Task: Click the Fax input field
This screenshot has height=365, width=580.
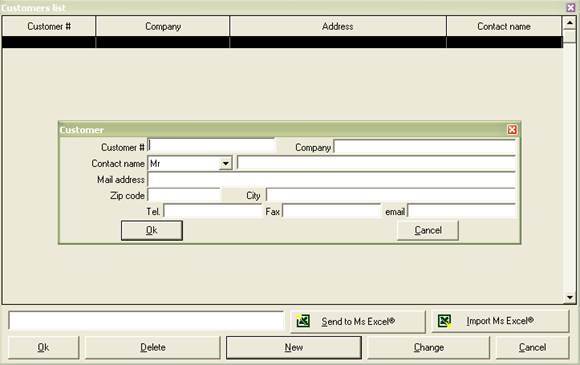Action: point(331,211)
